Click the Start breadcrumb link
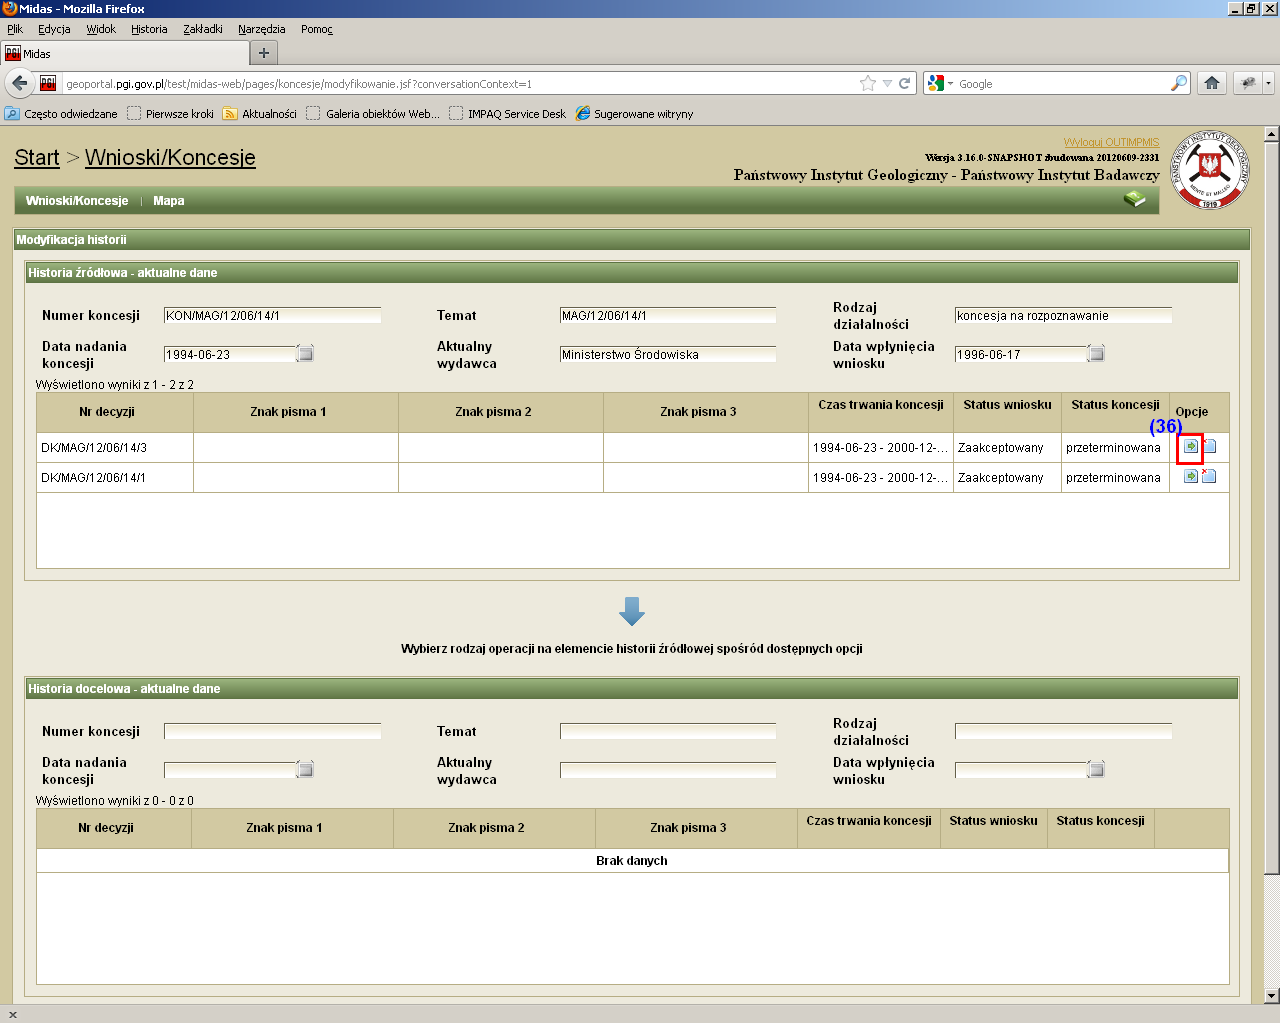The height and width of the screenshot is (1024, 1280). 37,157
